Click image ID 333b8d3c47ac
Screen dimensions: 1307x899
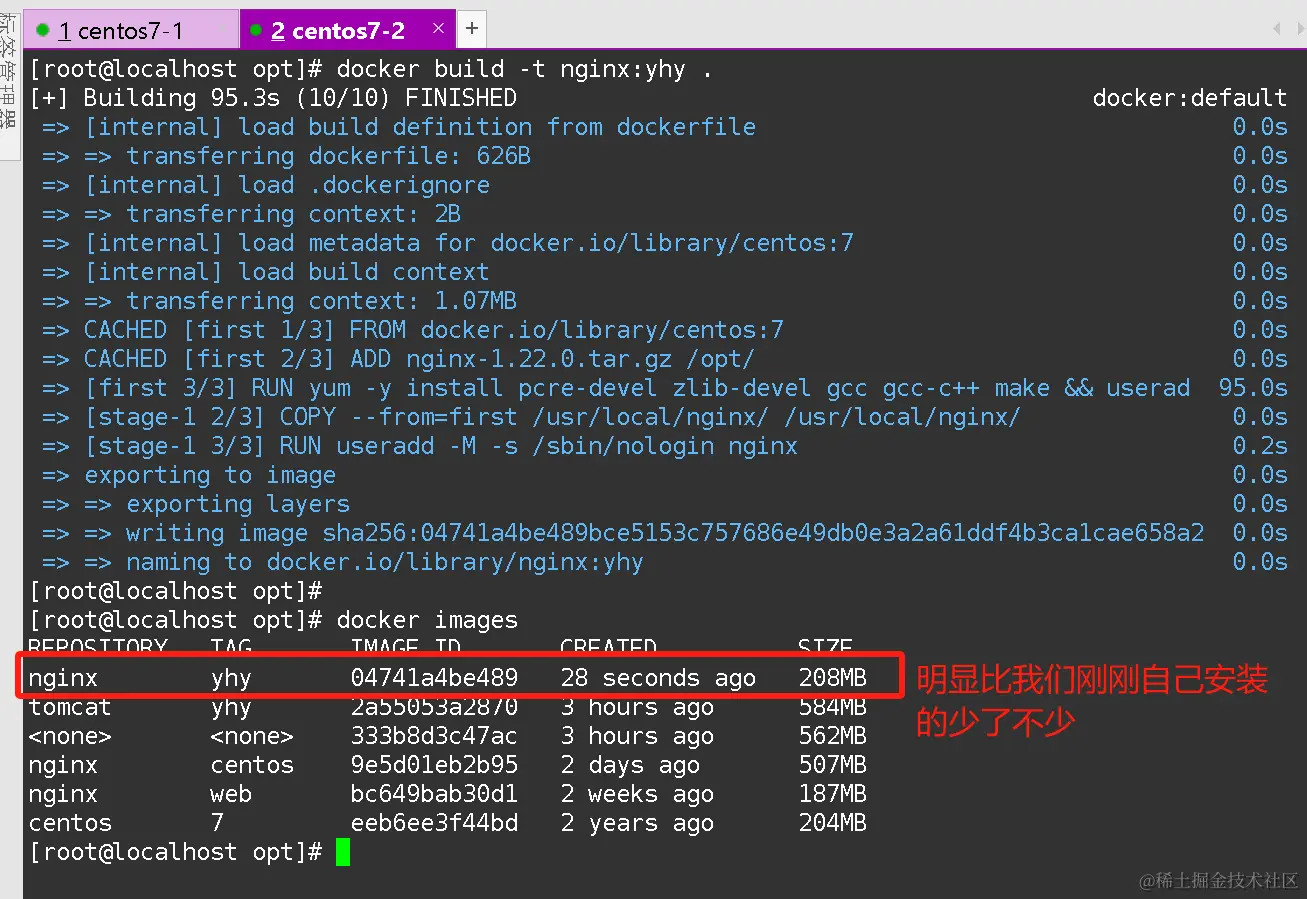(x=434, y=736)
